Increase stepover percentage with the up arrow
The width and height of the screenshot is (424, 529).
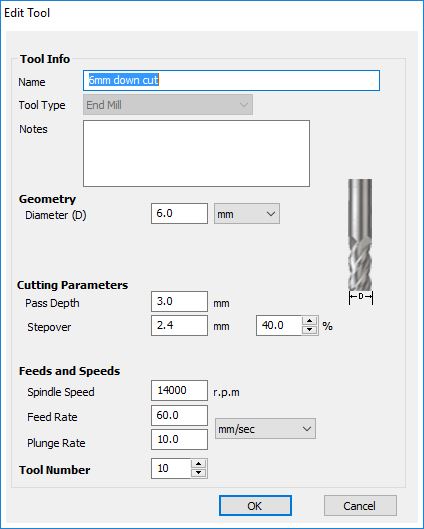(x=309, y=320)
